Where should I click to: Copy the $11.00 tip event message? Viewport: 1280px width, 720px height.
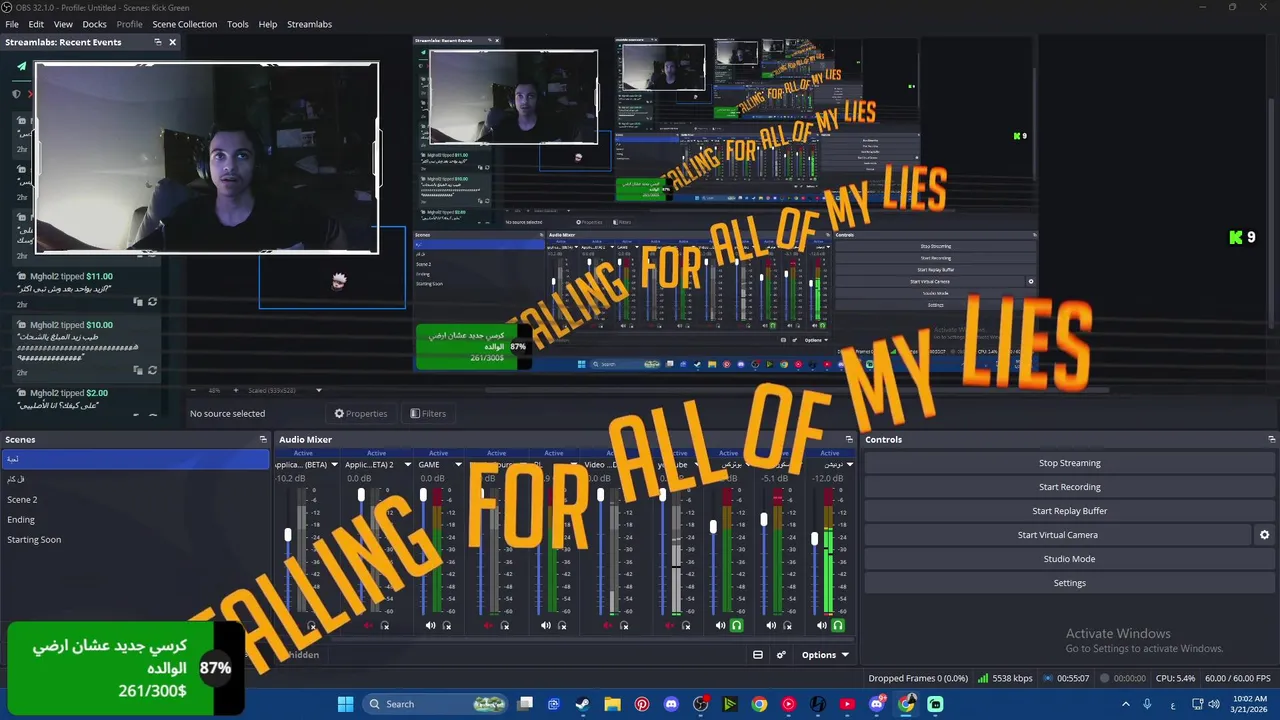[x=139, y=301]
